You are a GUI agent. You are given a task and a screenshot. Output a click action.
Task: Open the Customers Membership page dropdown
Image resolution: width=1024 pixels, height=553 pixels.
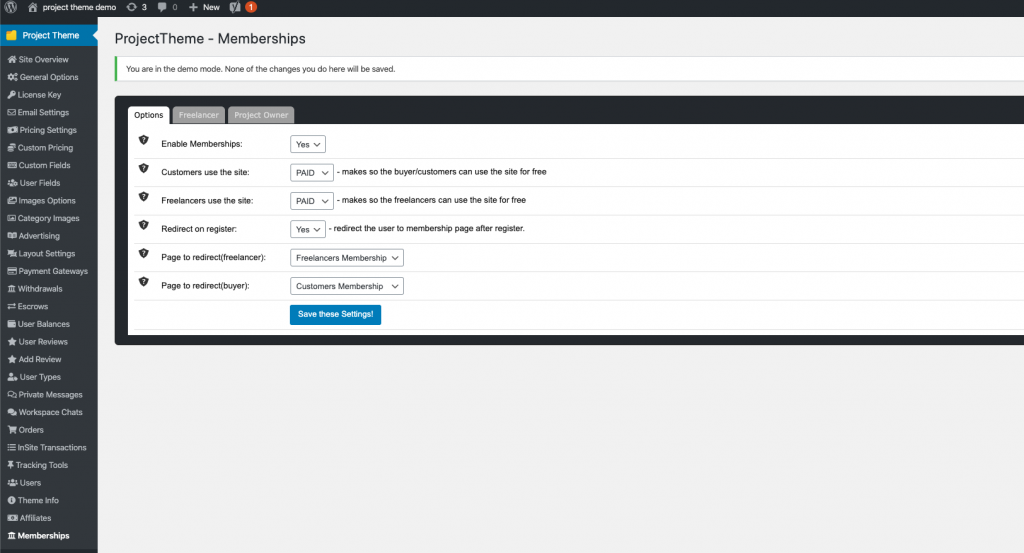(x=347, y=286)
